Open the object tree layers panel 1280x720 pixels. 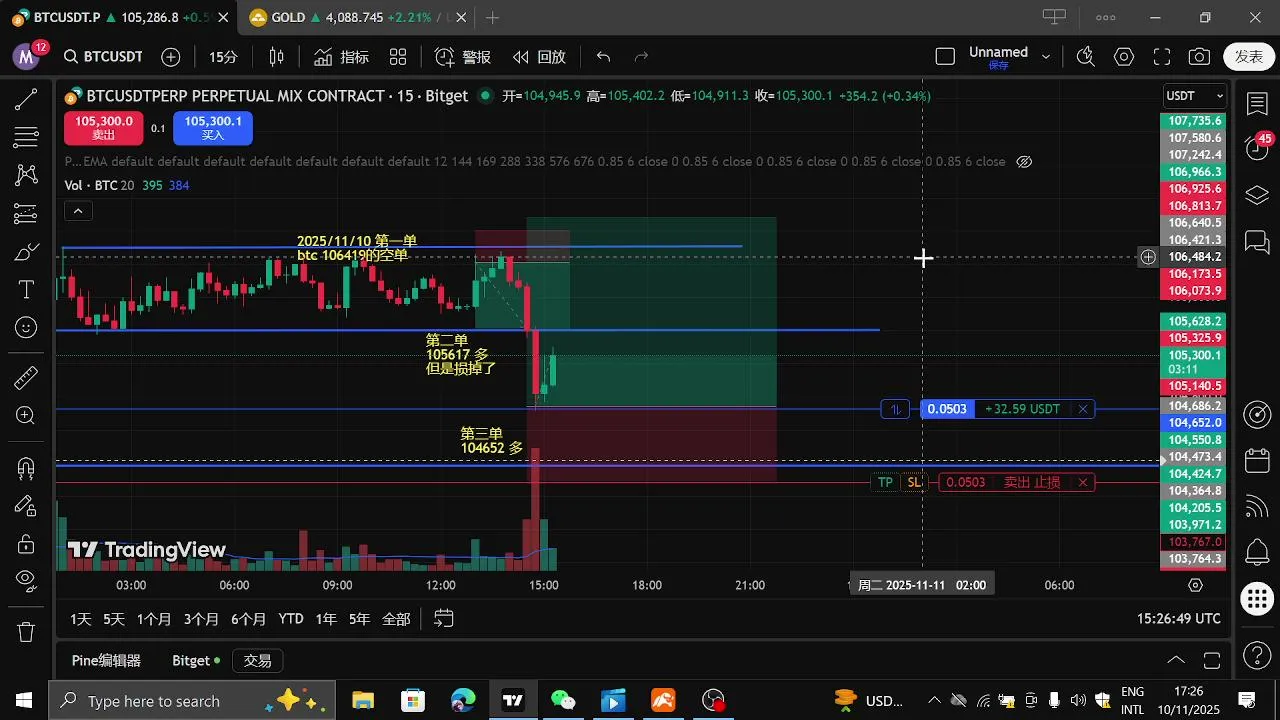click(x=1257, y=195)
